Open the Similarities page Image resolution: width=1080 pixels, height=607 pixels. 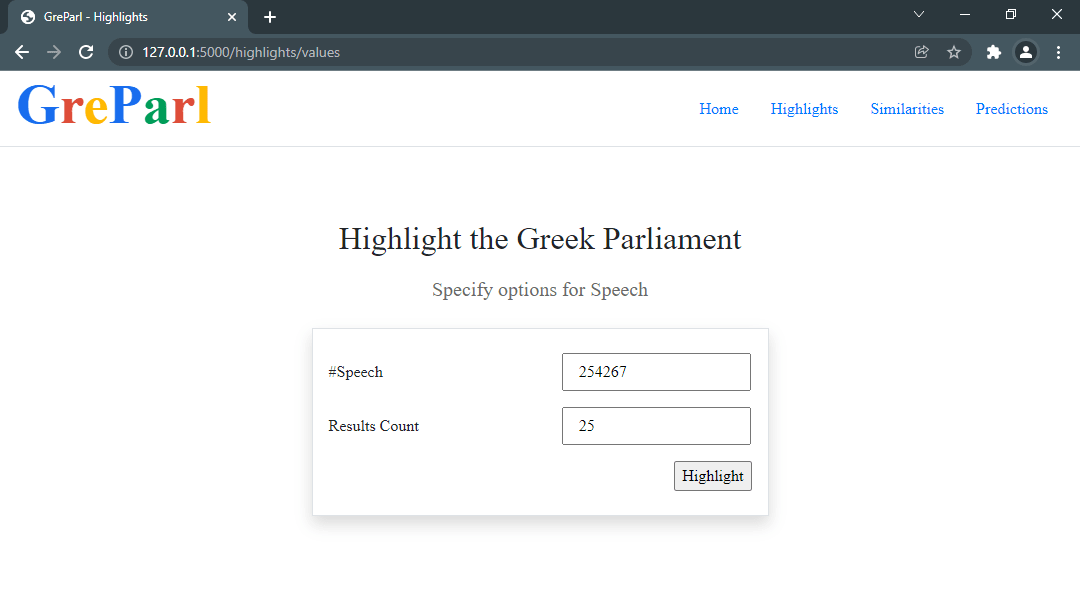(906, 109)
